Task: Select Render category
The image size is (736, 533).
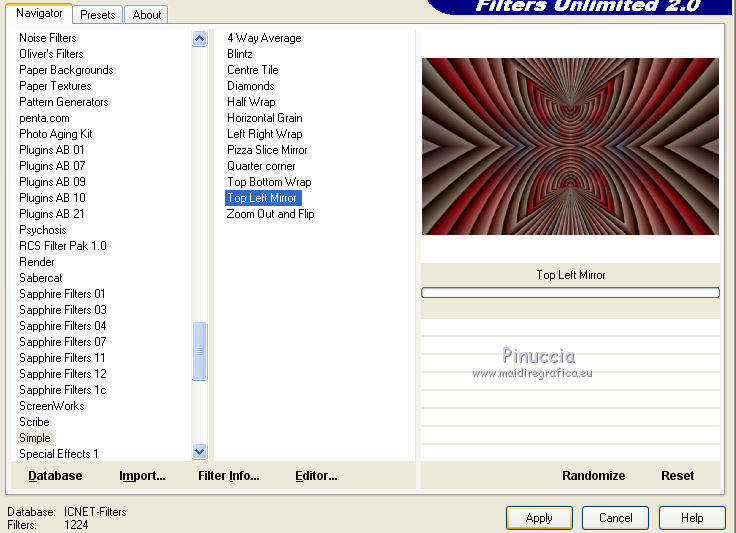Action: (x=37, y=262)
